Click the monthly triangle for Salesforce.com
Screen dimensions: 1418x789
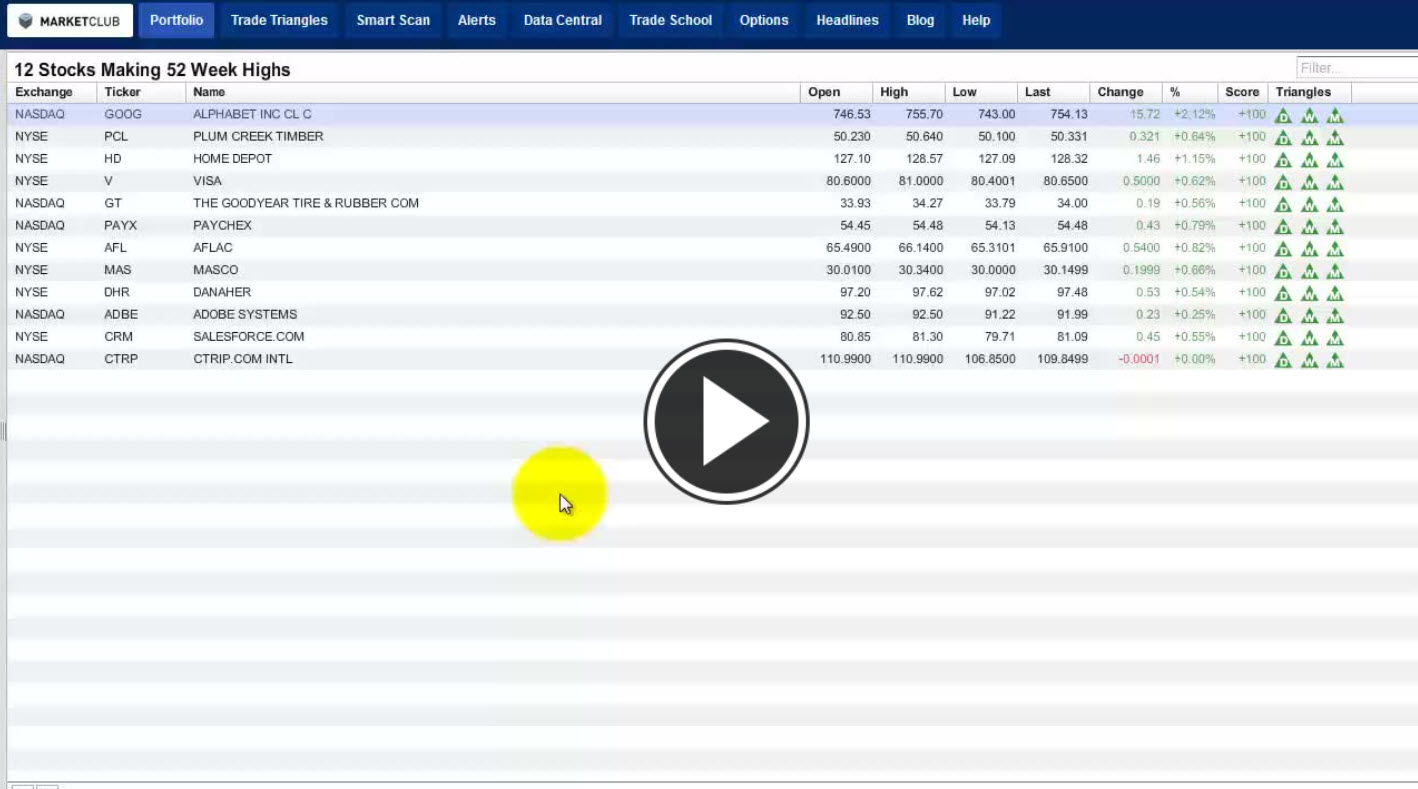1335,338
